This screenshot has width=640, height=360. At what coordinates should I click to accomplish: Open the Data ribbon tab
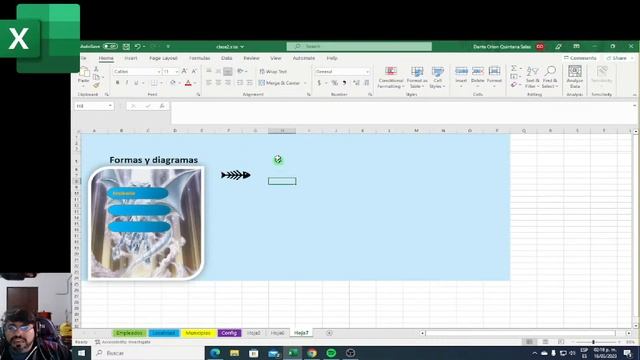click(227, 58)
